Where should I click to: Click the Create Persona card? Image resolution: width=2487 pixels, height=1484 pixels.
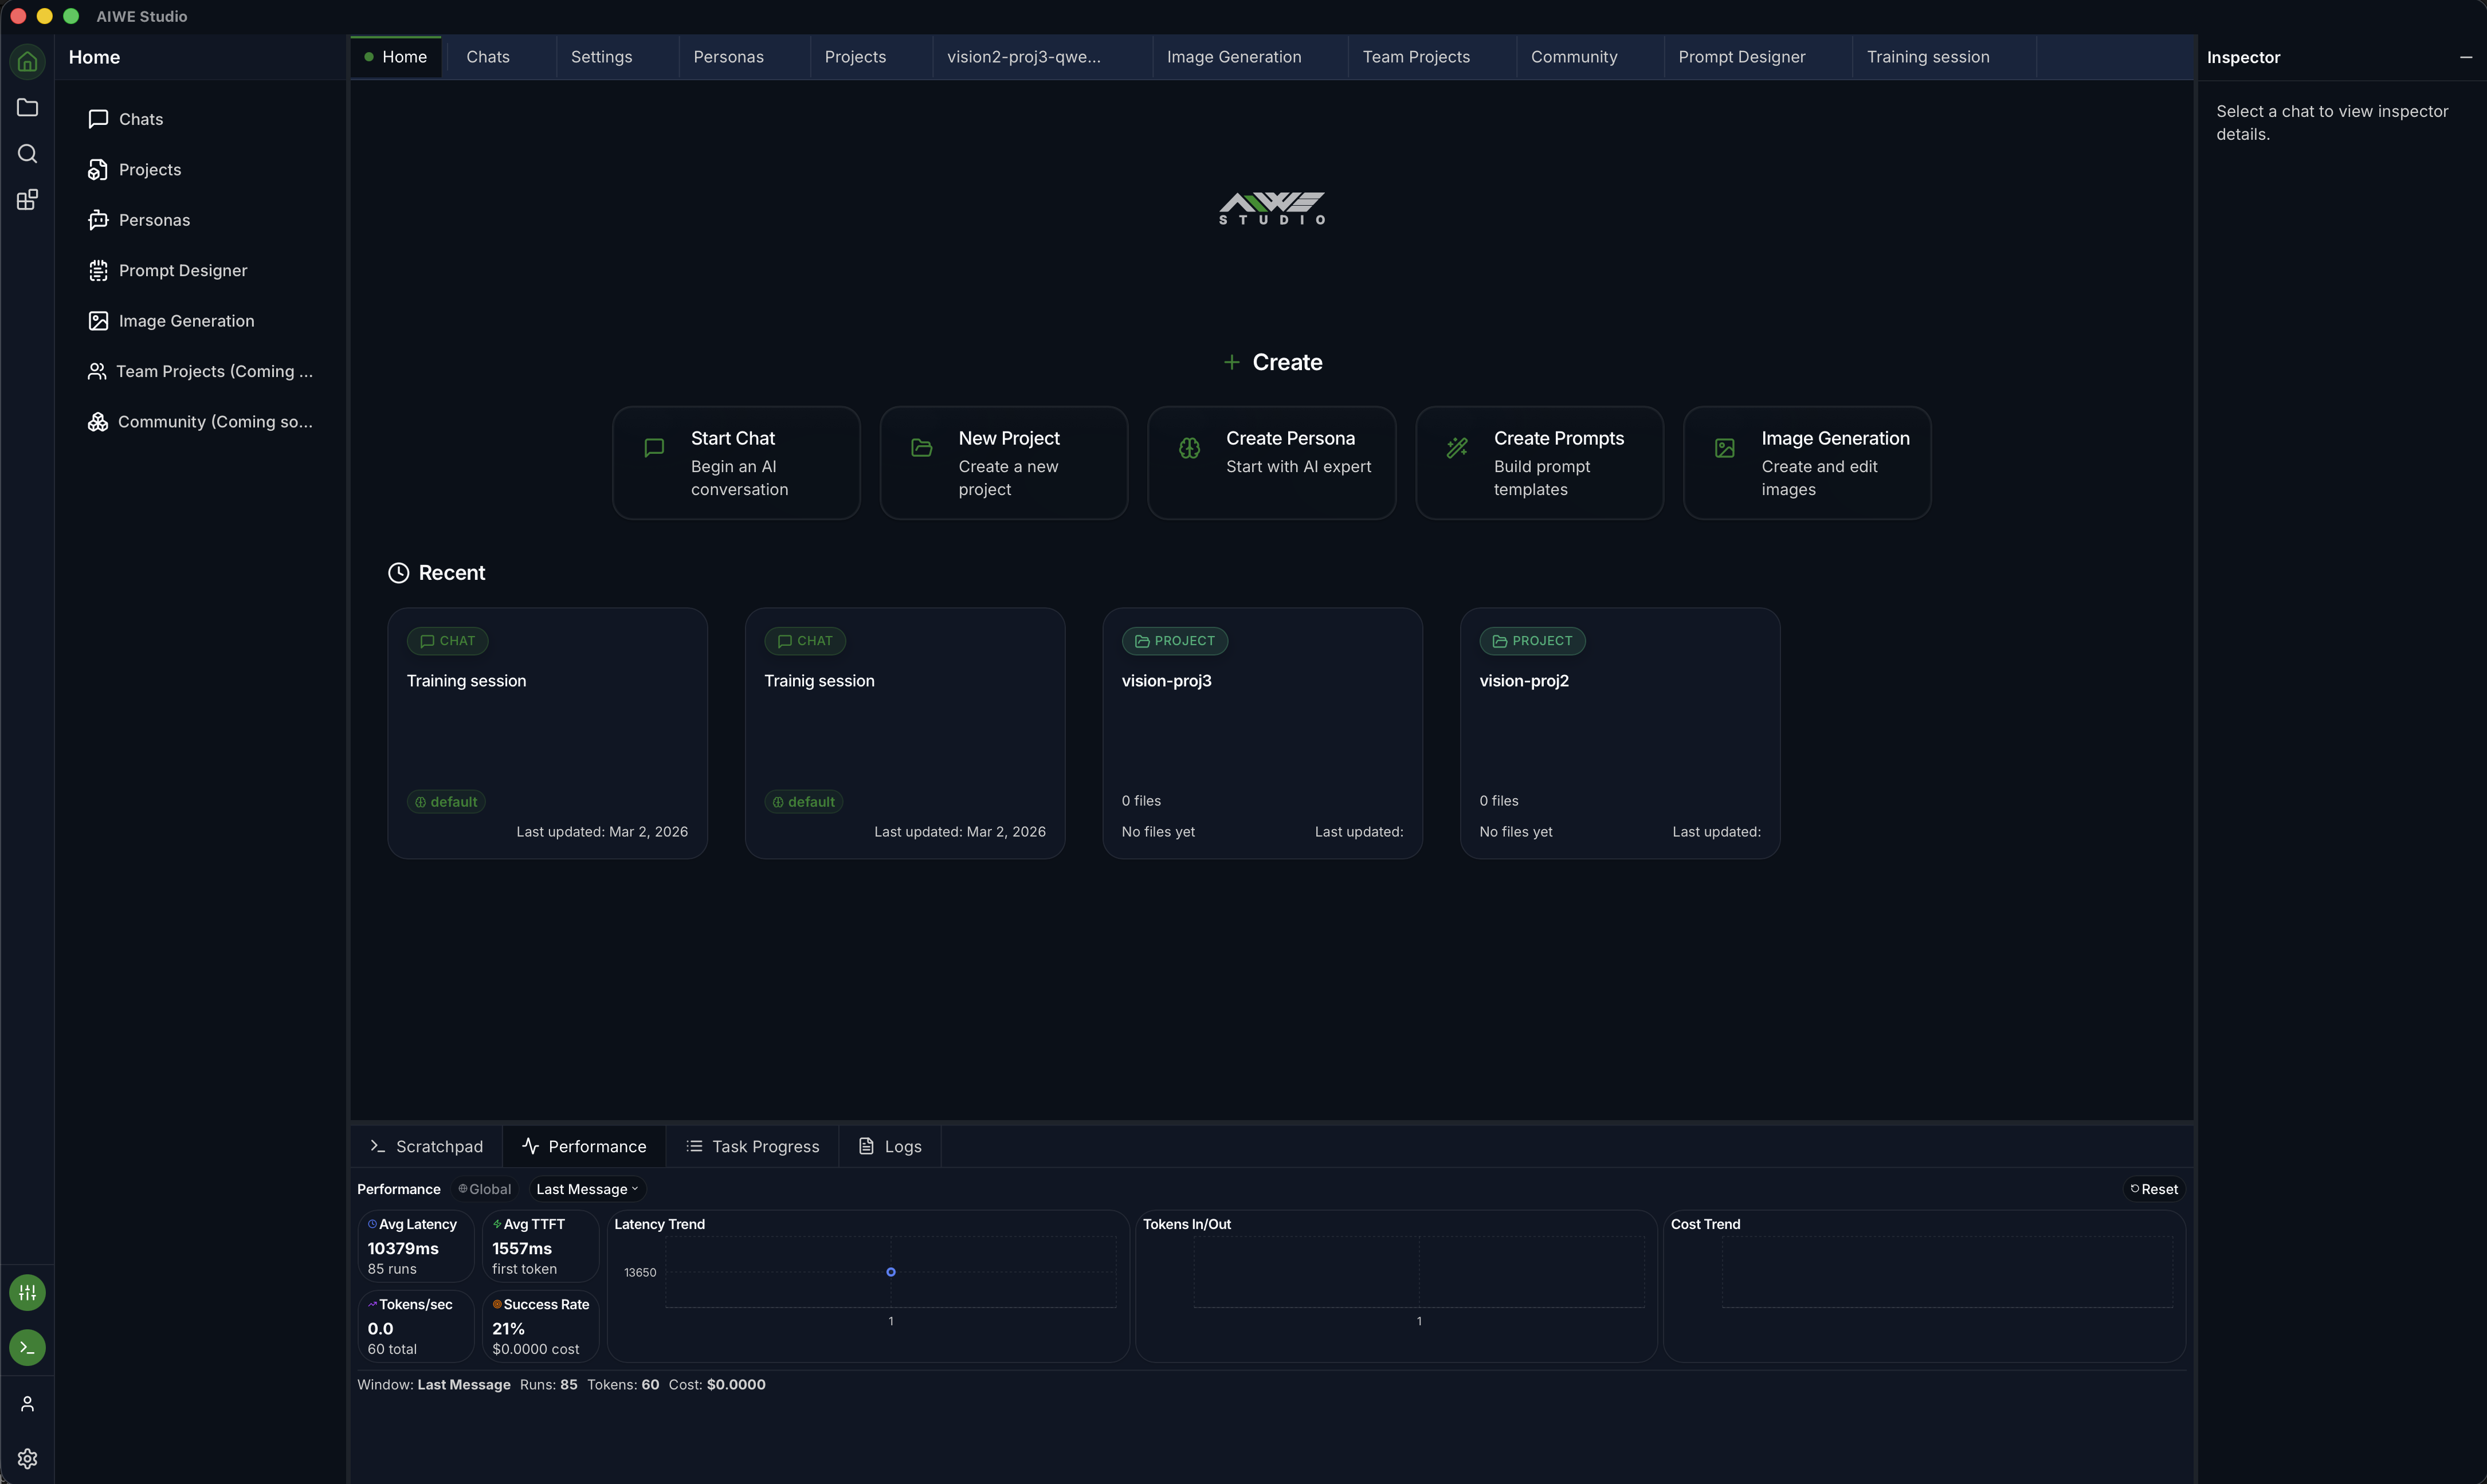pyautogui.click(x=1271, y=463)
